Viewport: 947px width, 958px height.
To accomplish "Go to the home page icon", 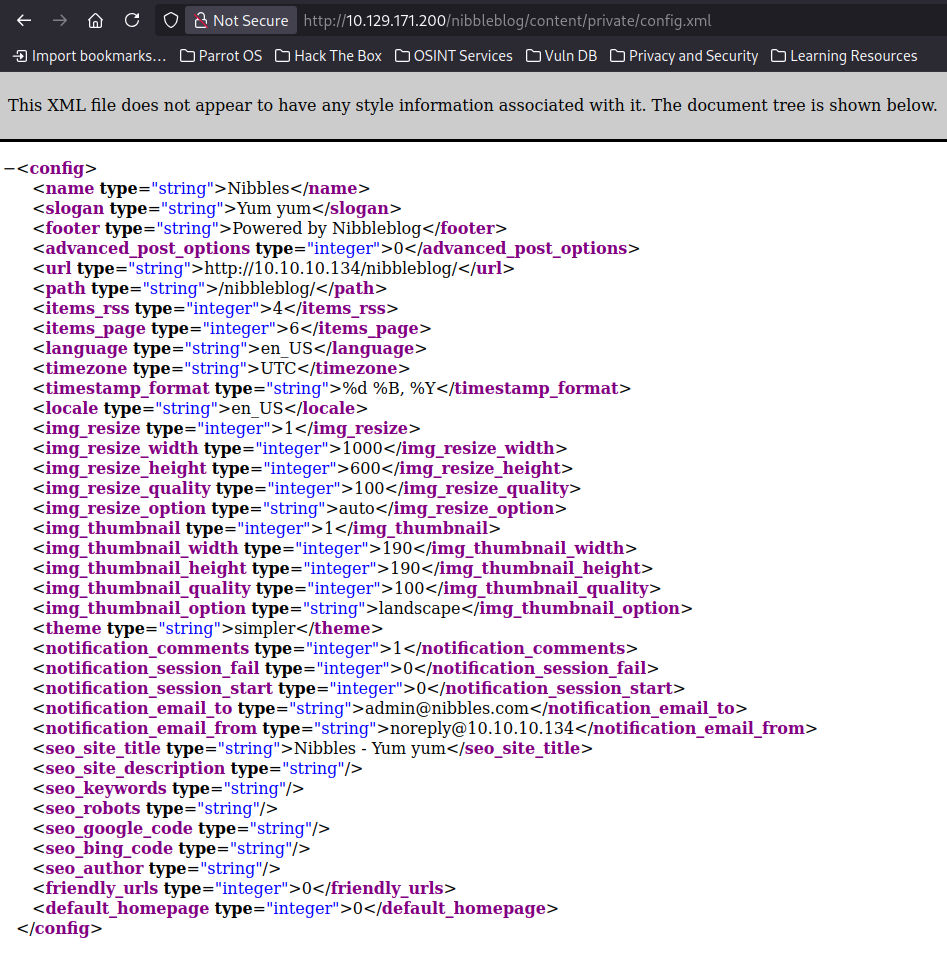I will click(96, 20).
